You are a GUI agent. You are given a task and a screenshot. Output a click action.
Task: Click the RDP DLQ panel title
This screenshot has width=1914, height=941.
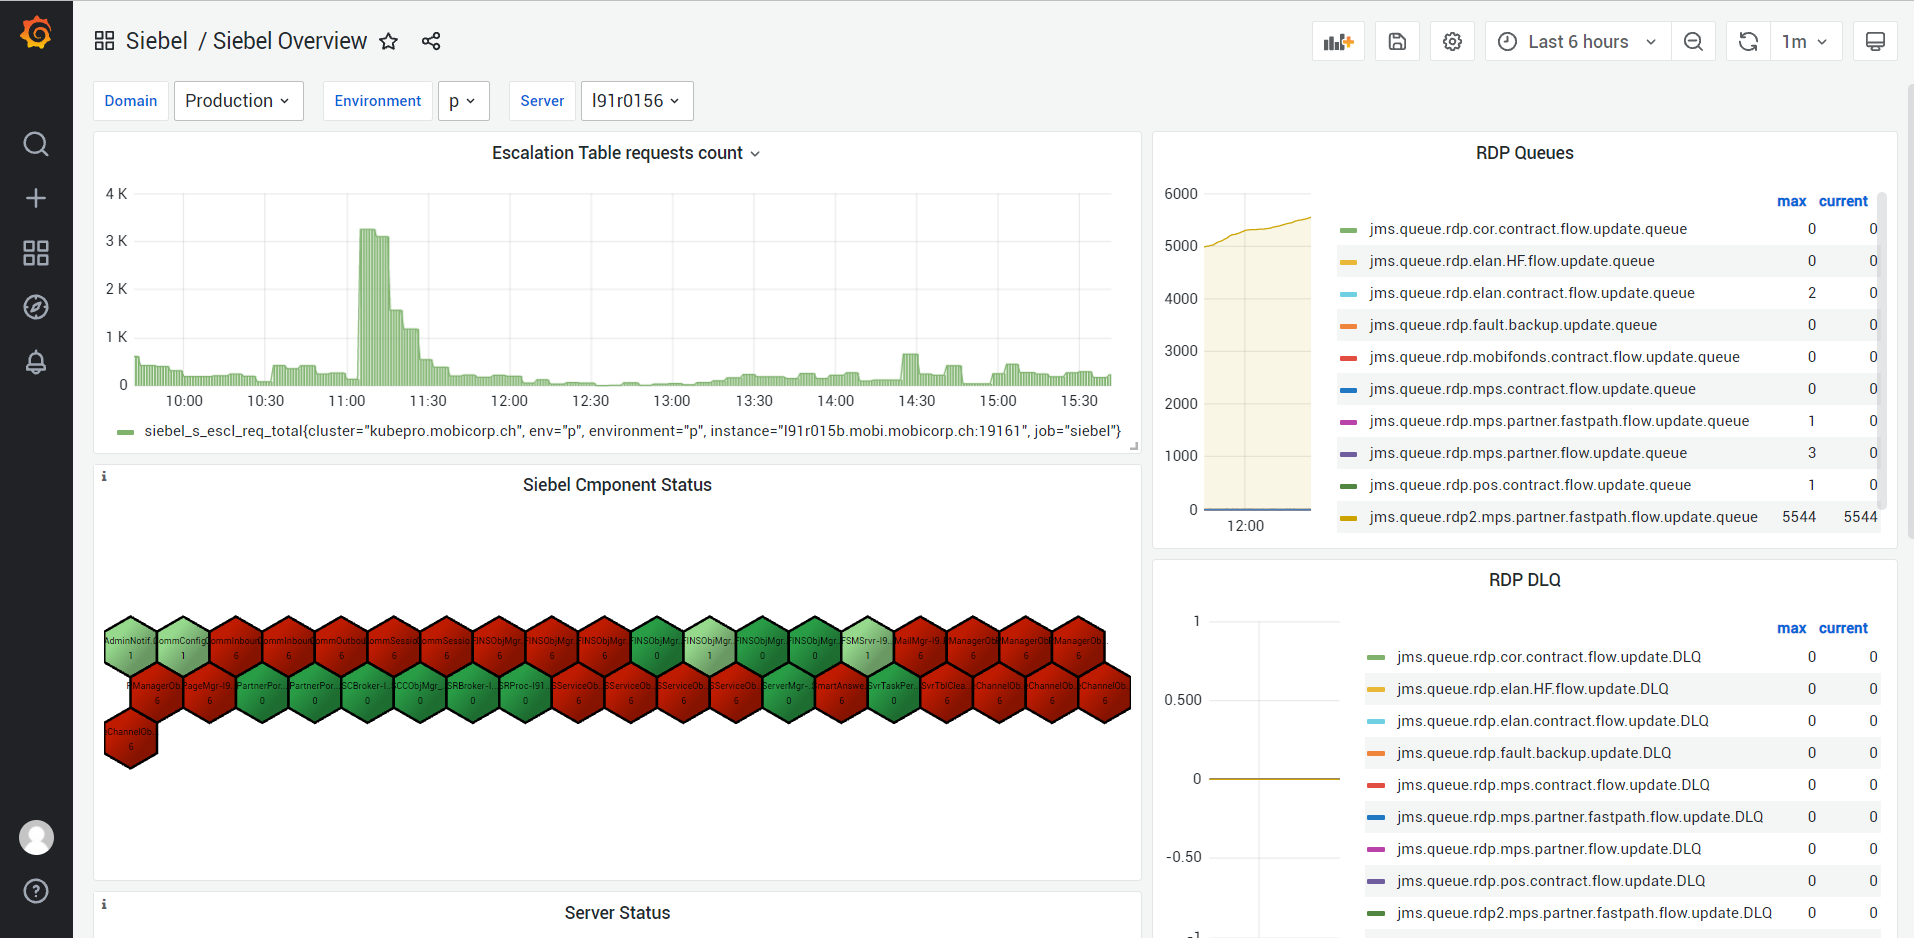(x=1524, y=580)
